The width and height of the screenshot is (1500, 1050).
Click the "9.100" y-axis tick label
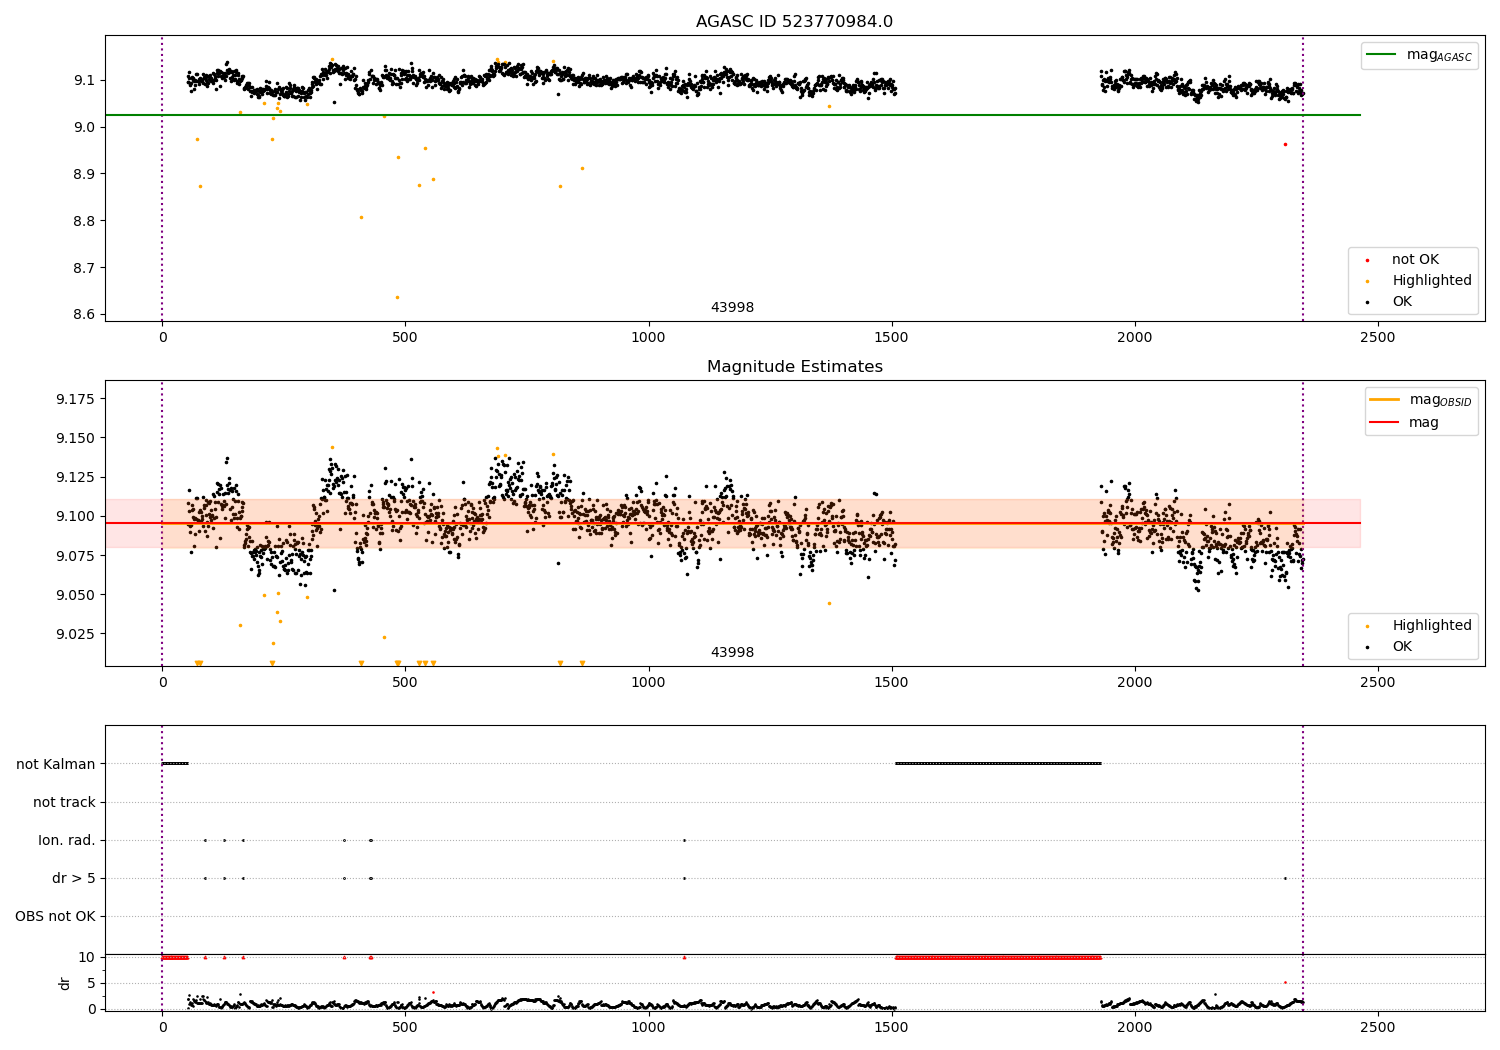(x=76, y=517)
